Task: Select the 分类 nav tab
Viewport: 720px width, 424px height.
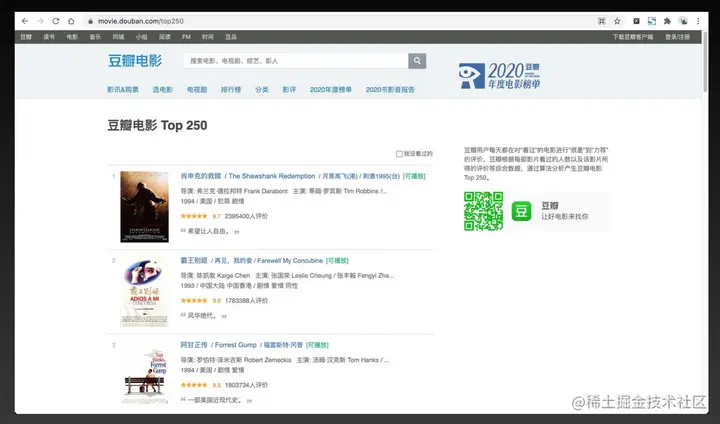Action: (x=262, y=90)
